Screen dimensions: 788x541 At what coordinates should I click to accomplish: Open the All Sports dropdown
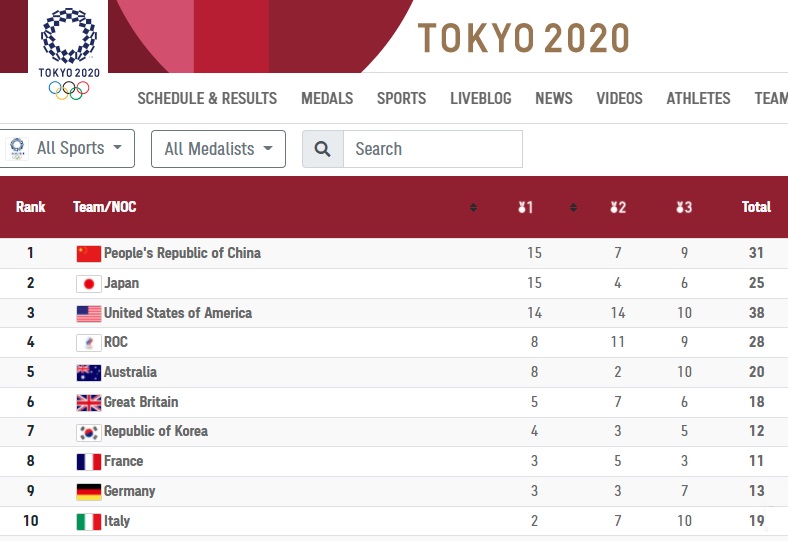pyautogui.click(x=67, y=148)
